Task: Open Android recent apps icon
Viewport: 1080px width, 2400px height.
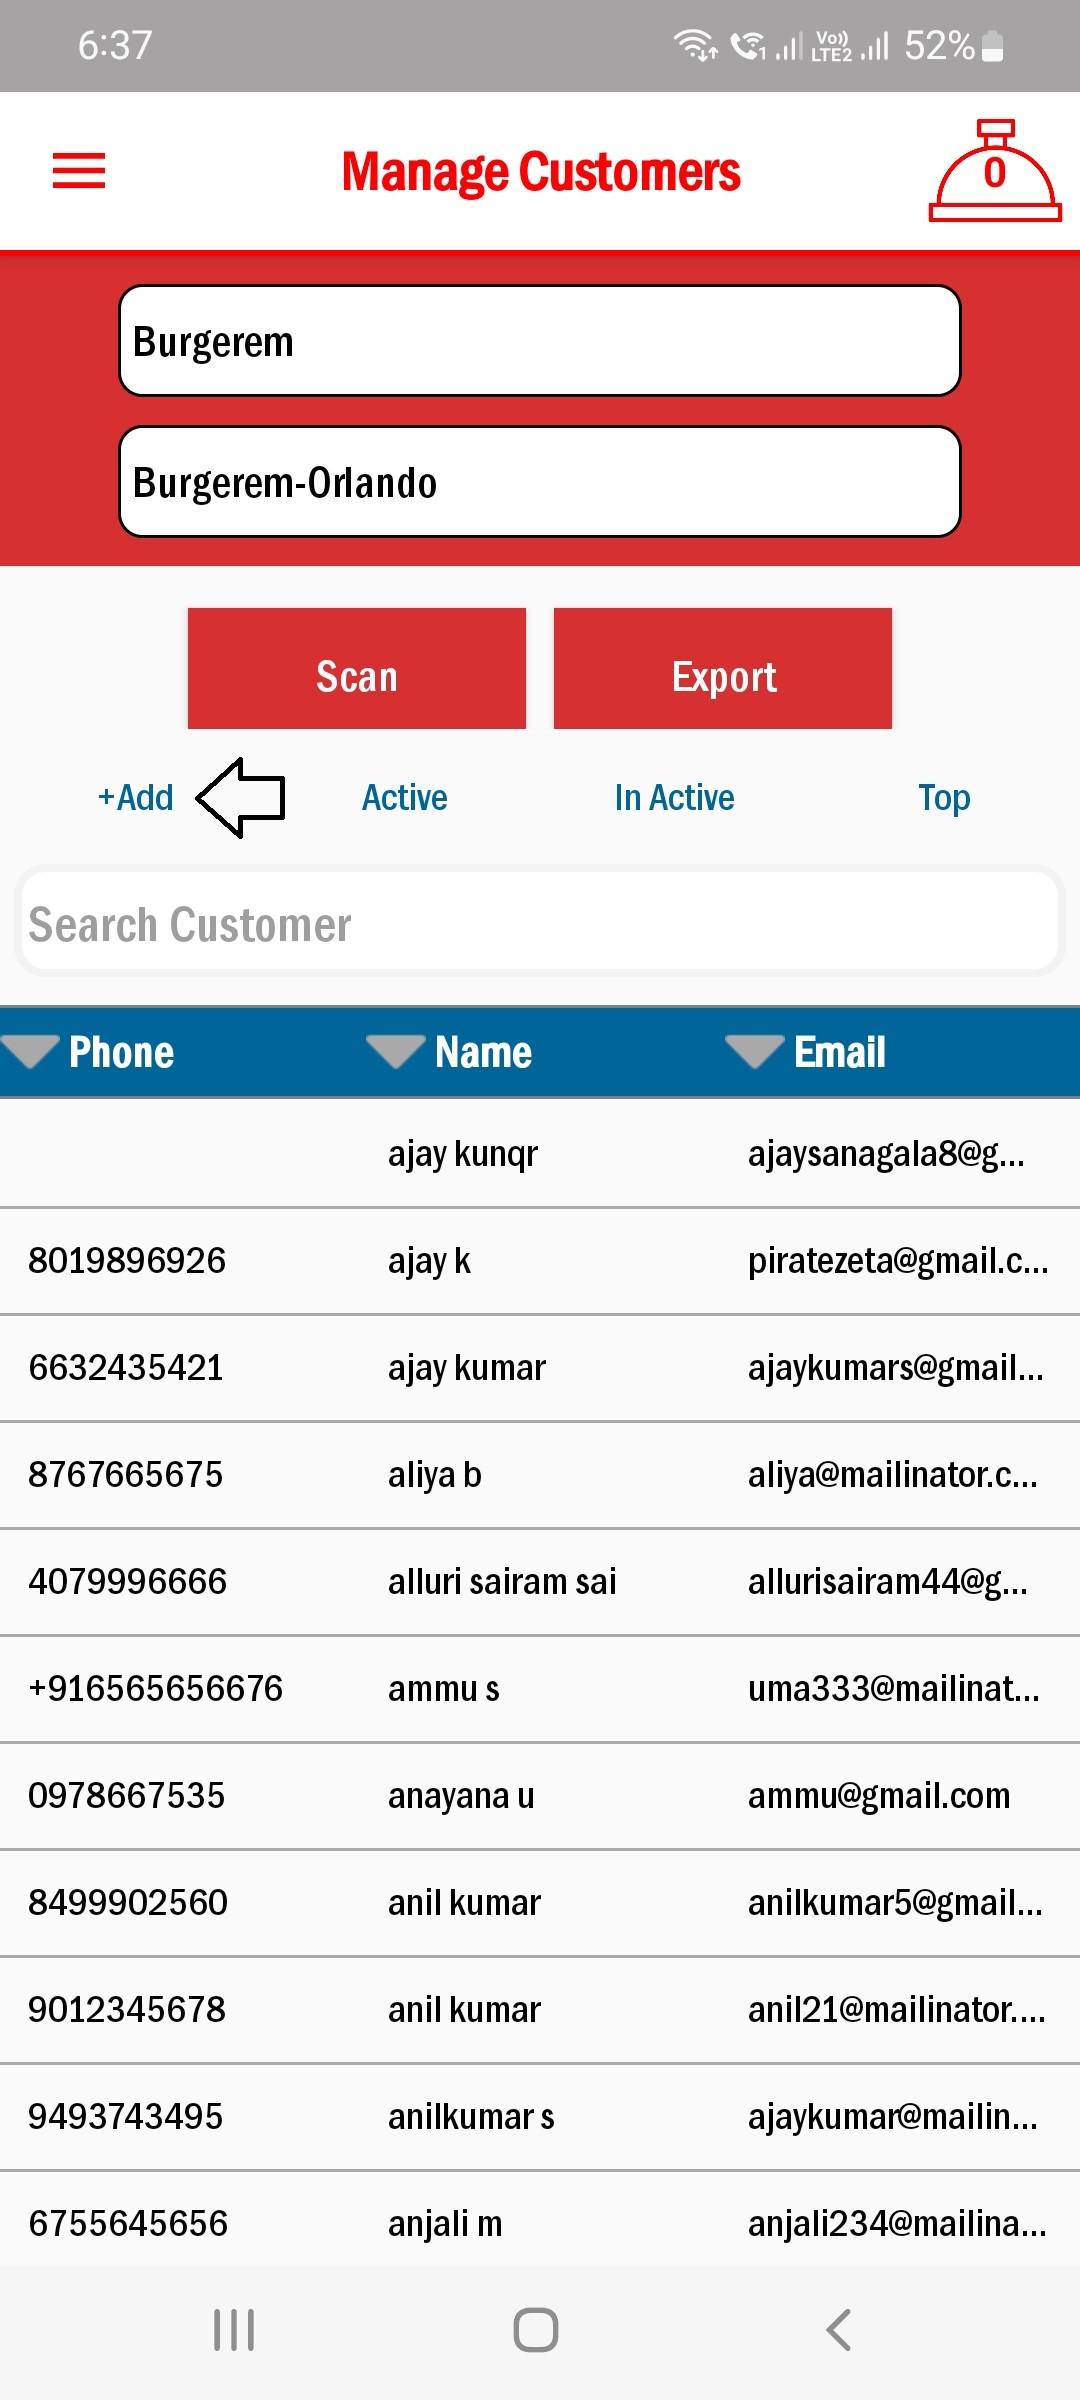Action: click(234, 2330)
